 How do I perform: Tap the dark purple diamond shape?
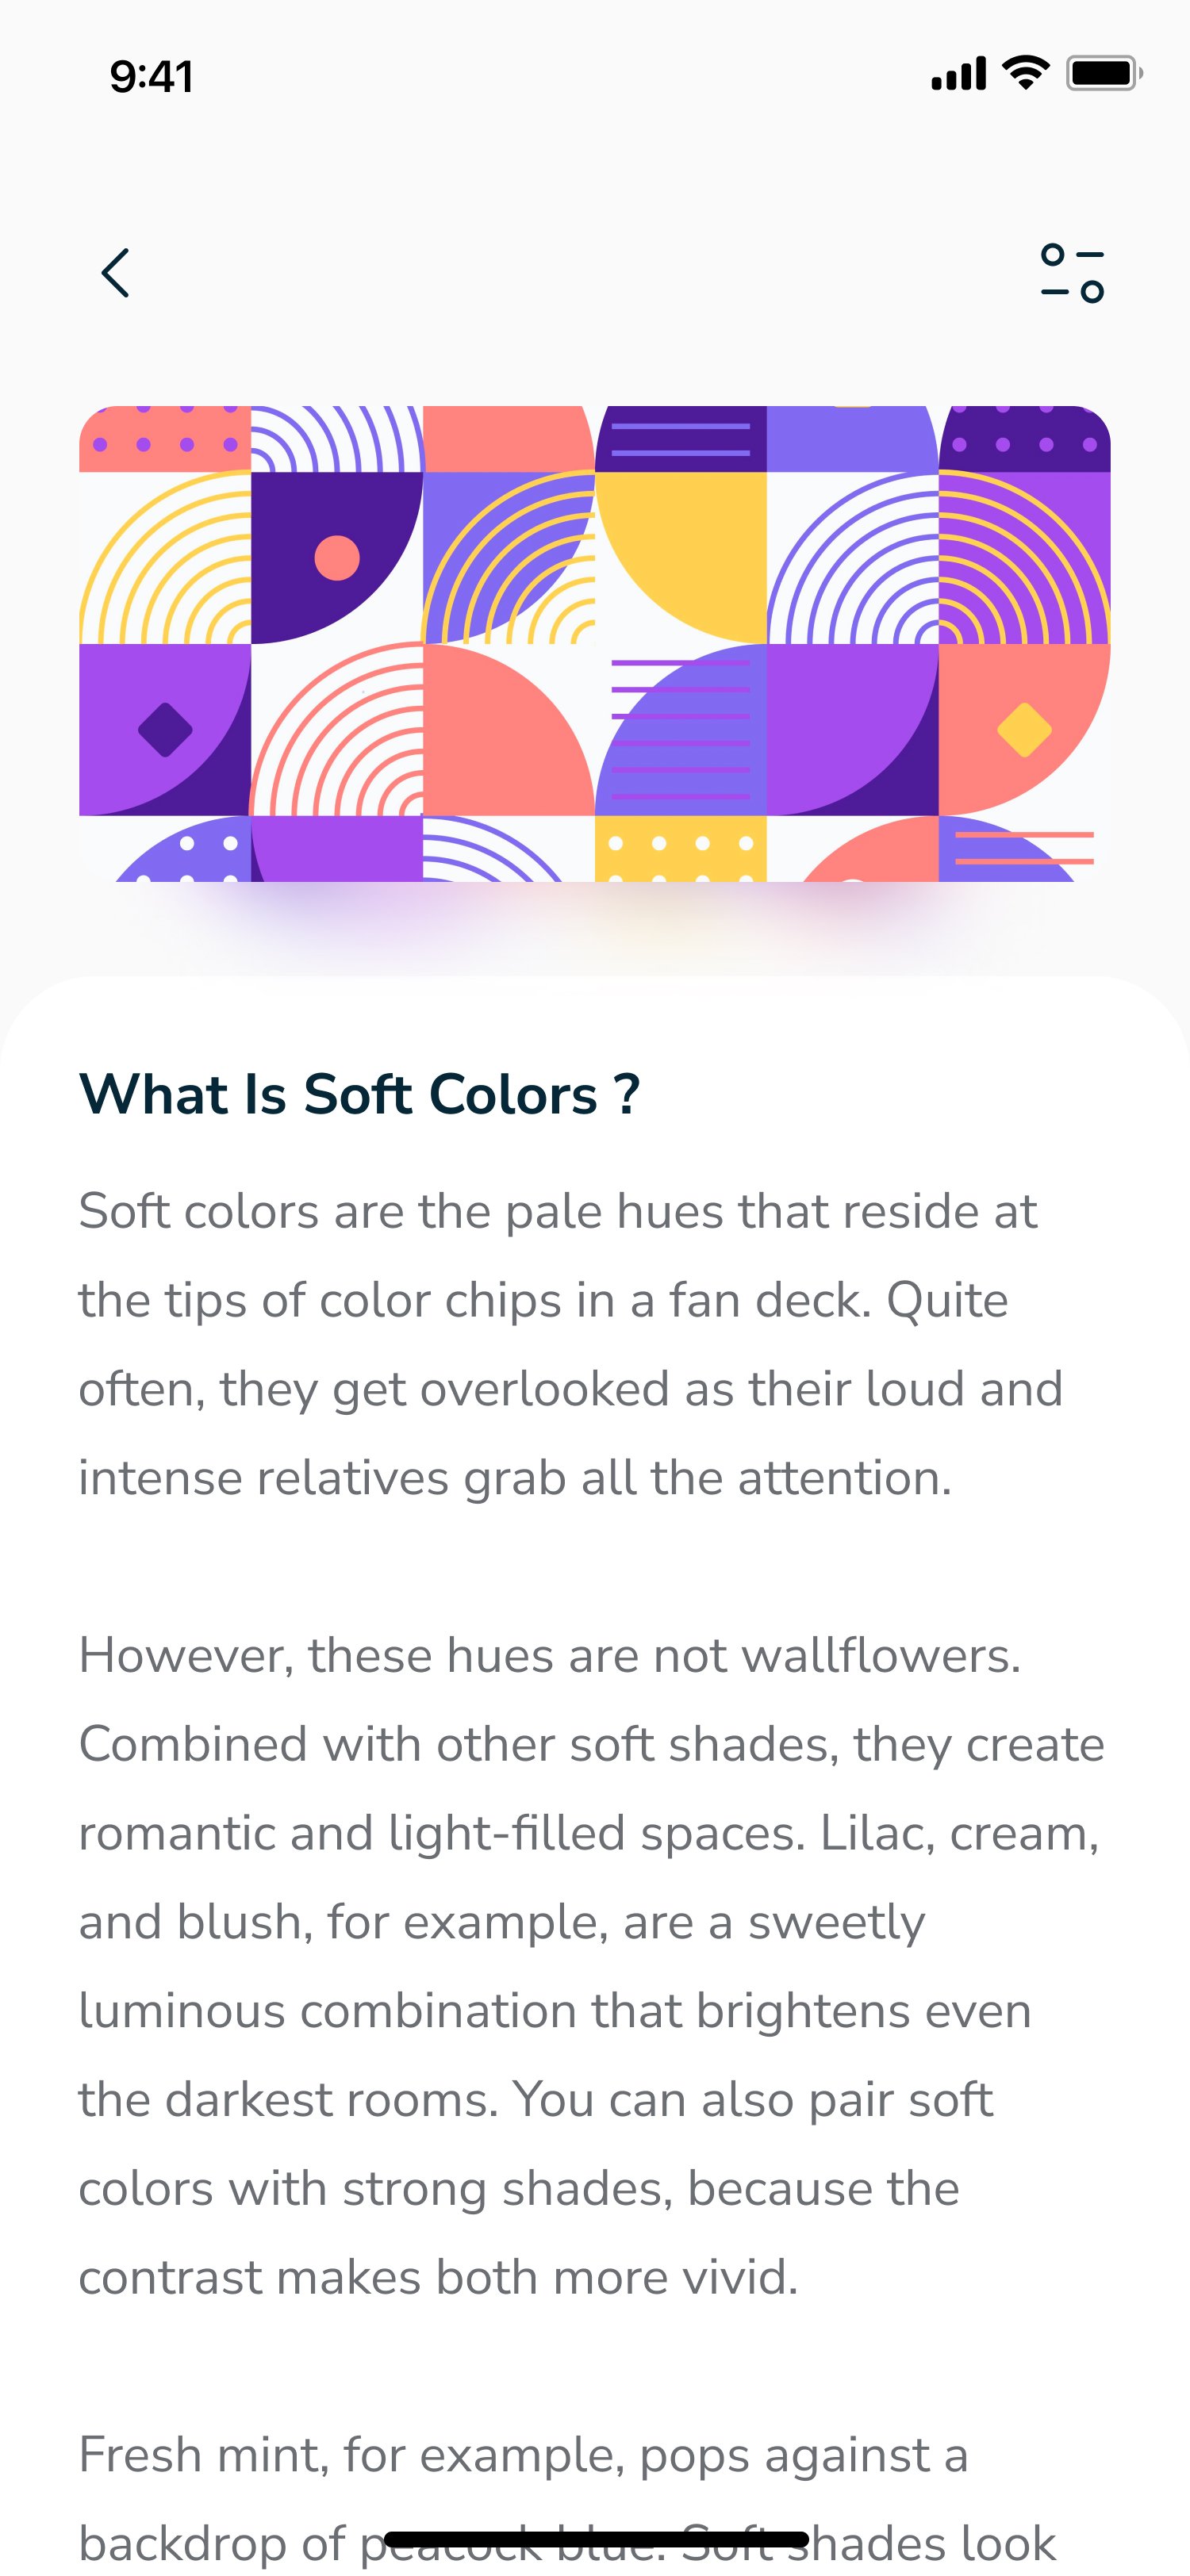tap(165, 730)
